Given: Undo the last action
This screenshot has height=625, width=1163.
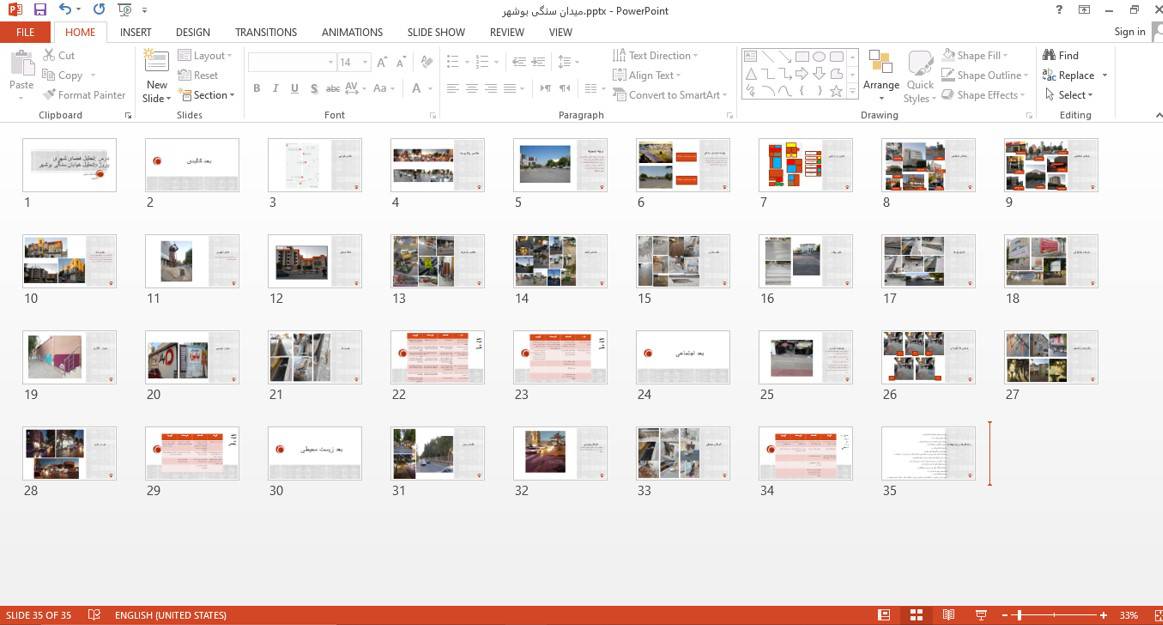Looking at the screenshot, I should [64, 10].
